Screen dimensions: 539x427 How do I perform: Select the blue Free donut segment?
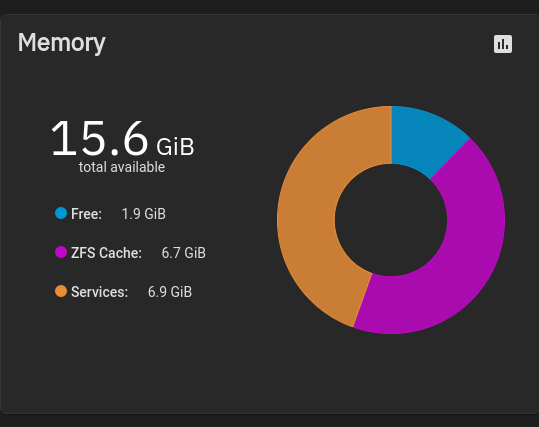click(x=424, y=139)
